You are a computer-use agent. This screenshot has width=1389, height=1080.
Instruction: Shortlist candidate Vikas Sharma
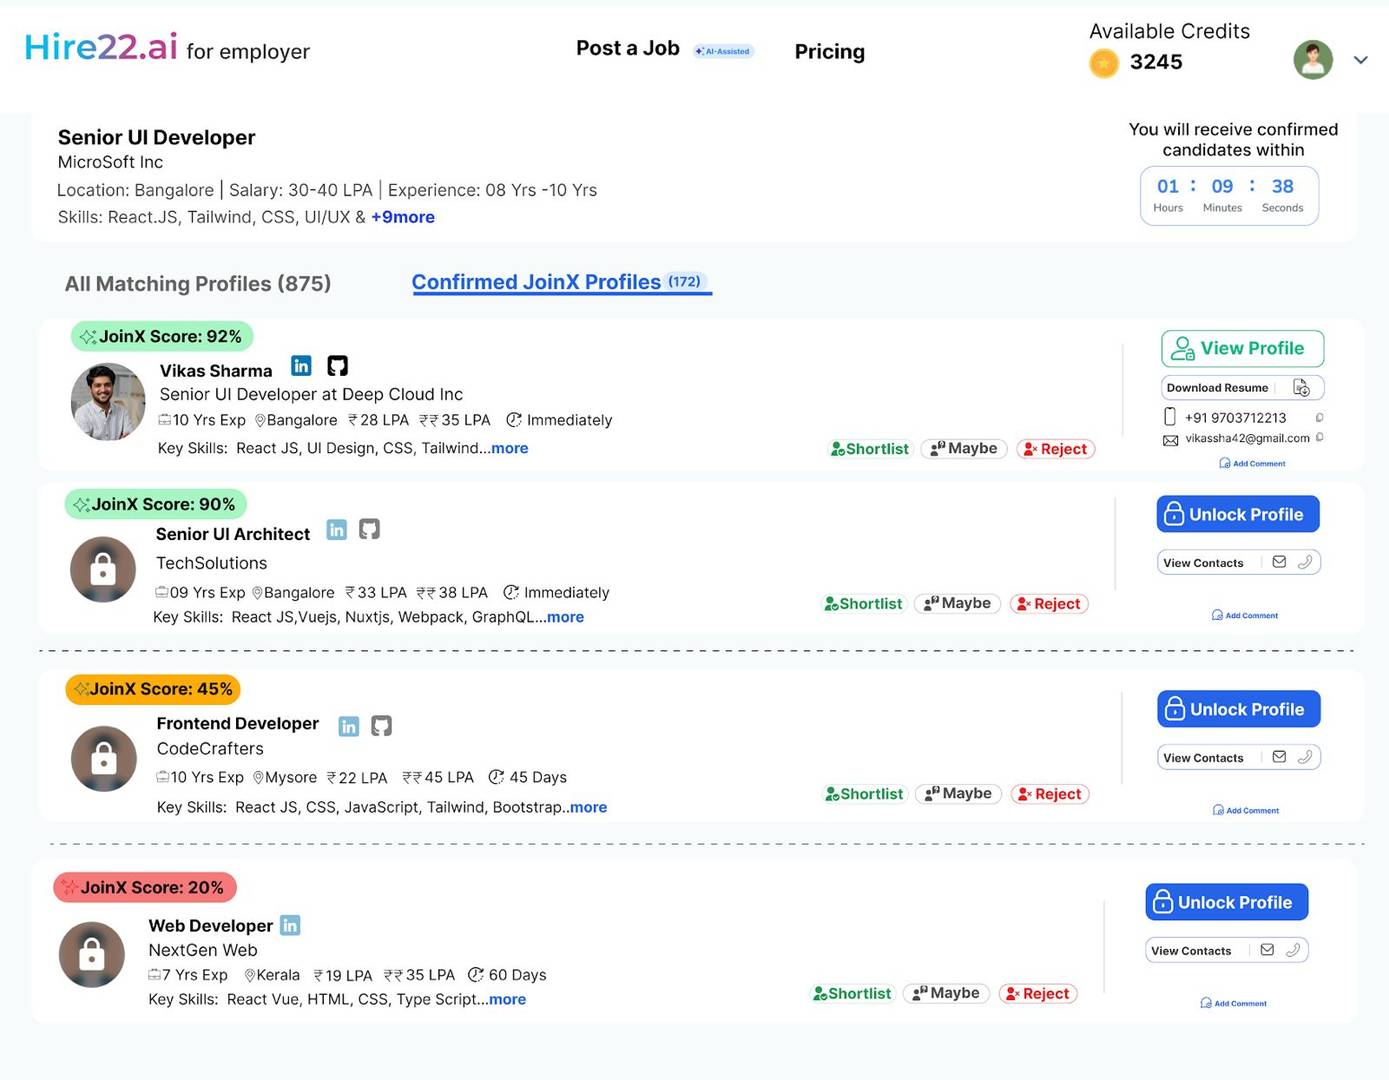click(x=869, y=449)
